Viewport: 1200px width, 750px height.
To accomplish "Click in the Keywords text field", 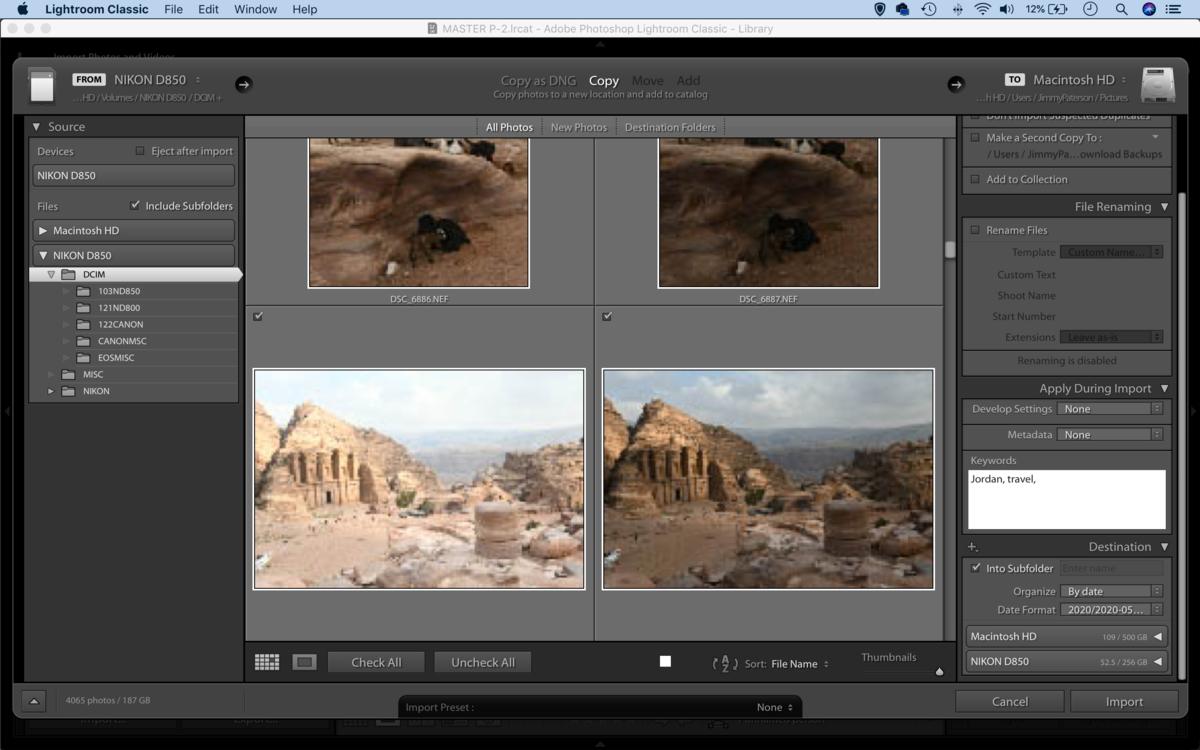I will [1066, 499].
